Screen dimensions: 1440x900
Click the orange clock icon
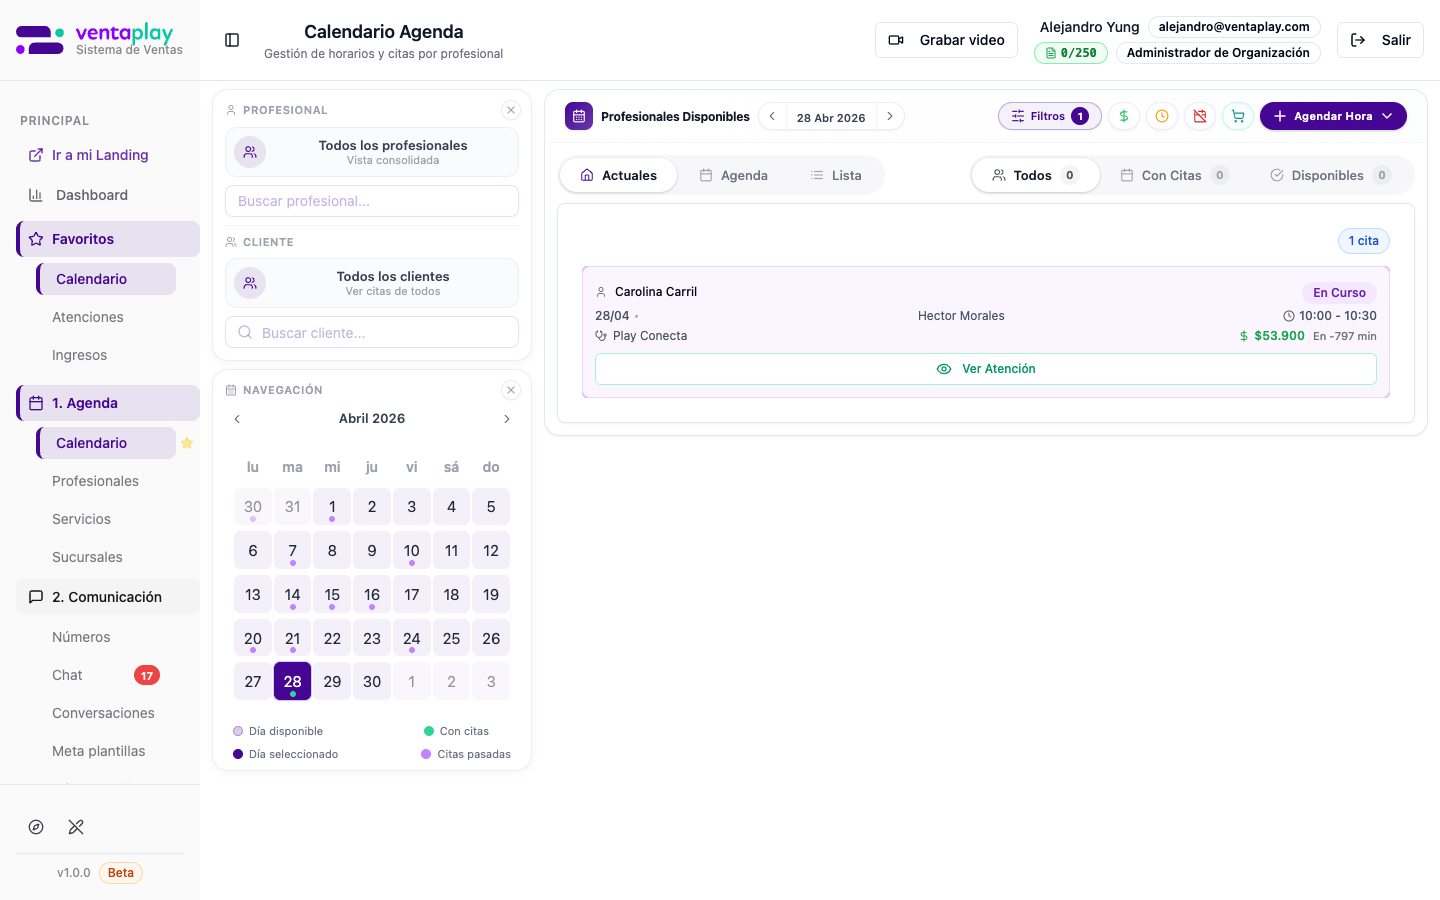click(x=1162, y=116)
